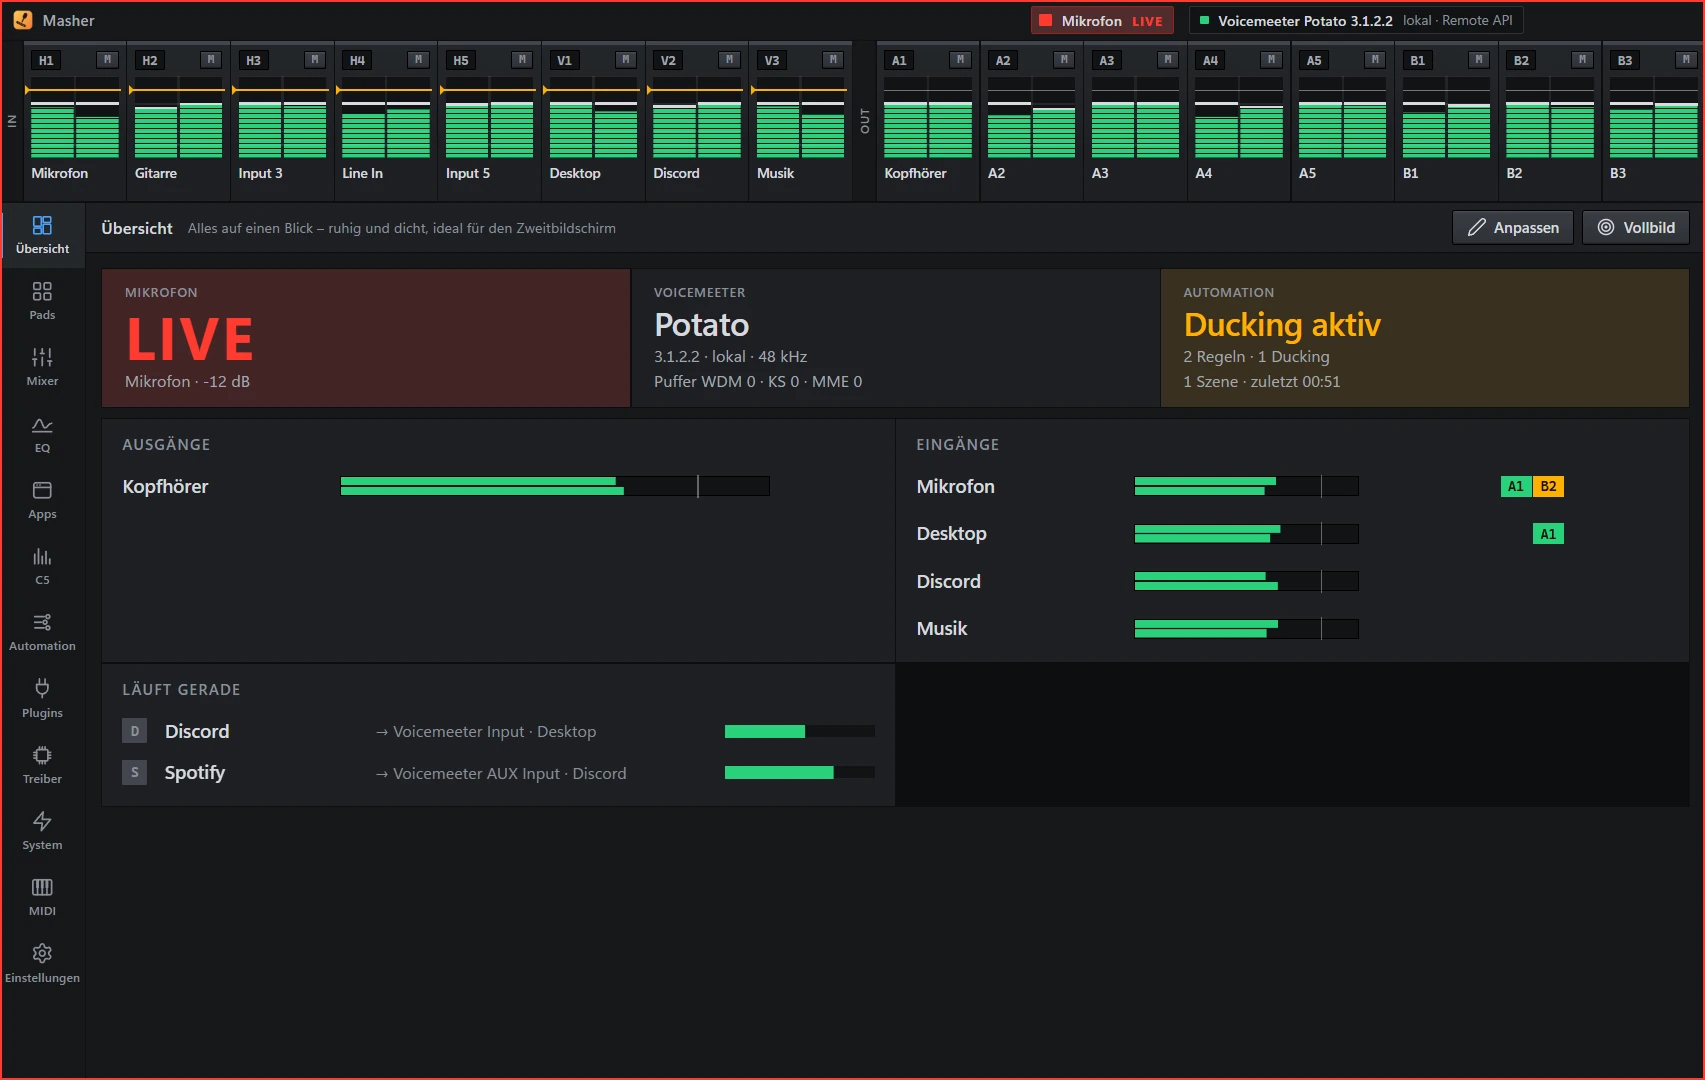Open the System section

click(42, 831)
